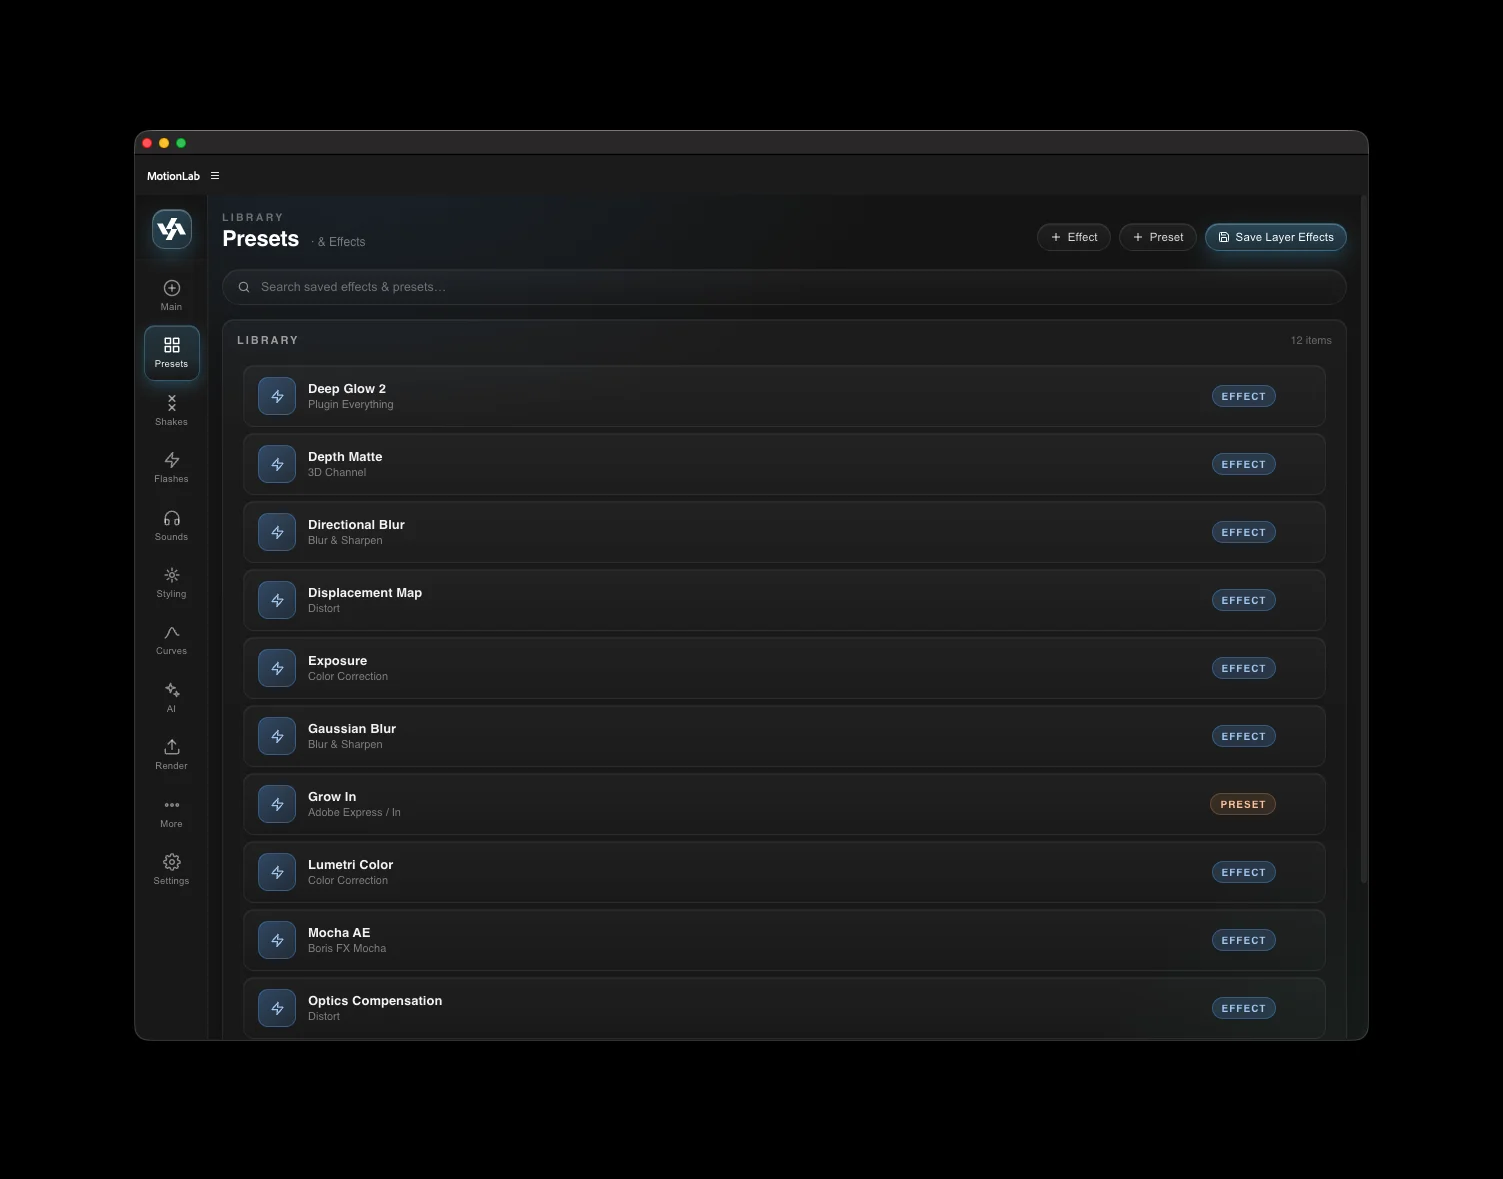Click the Adobe Express / In subtitle
The image size is (1503, 1179).
[x=354, y=813]
